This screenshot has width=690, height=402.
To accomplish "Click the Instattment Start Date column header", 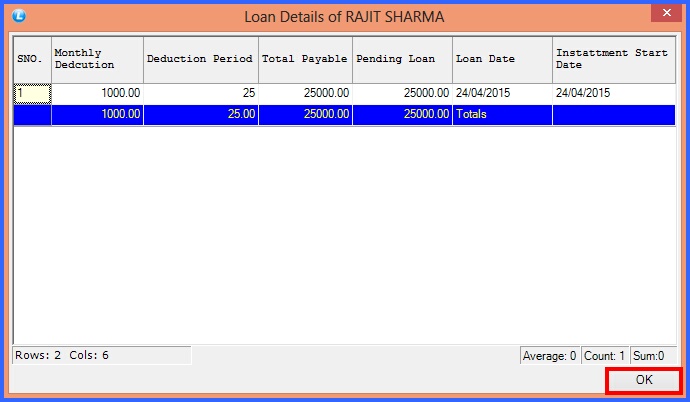I will (614, 60).
